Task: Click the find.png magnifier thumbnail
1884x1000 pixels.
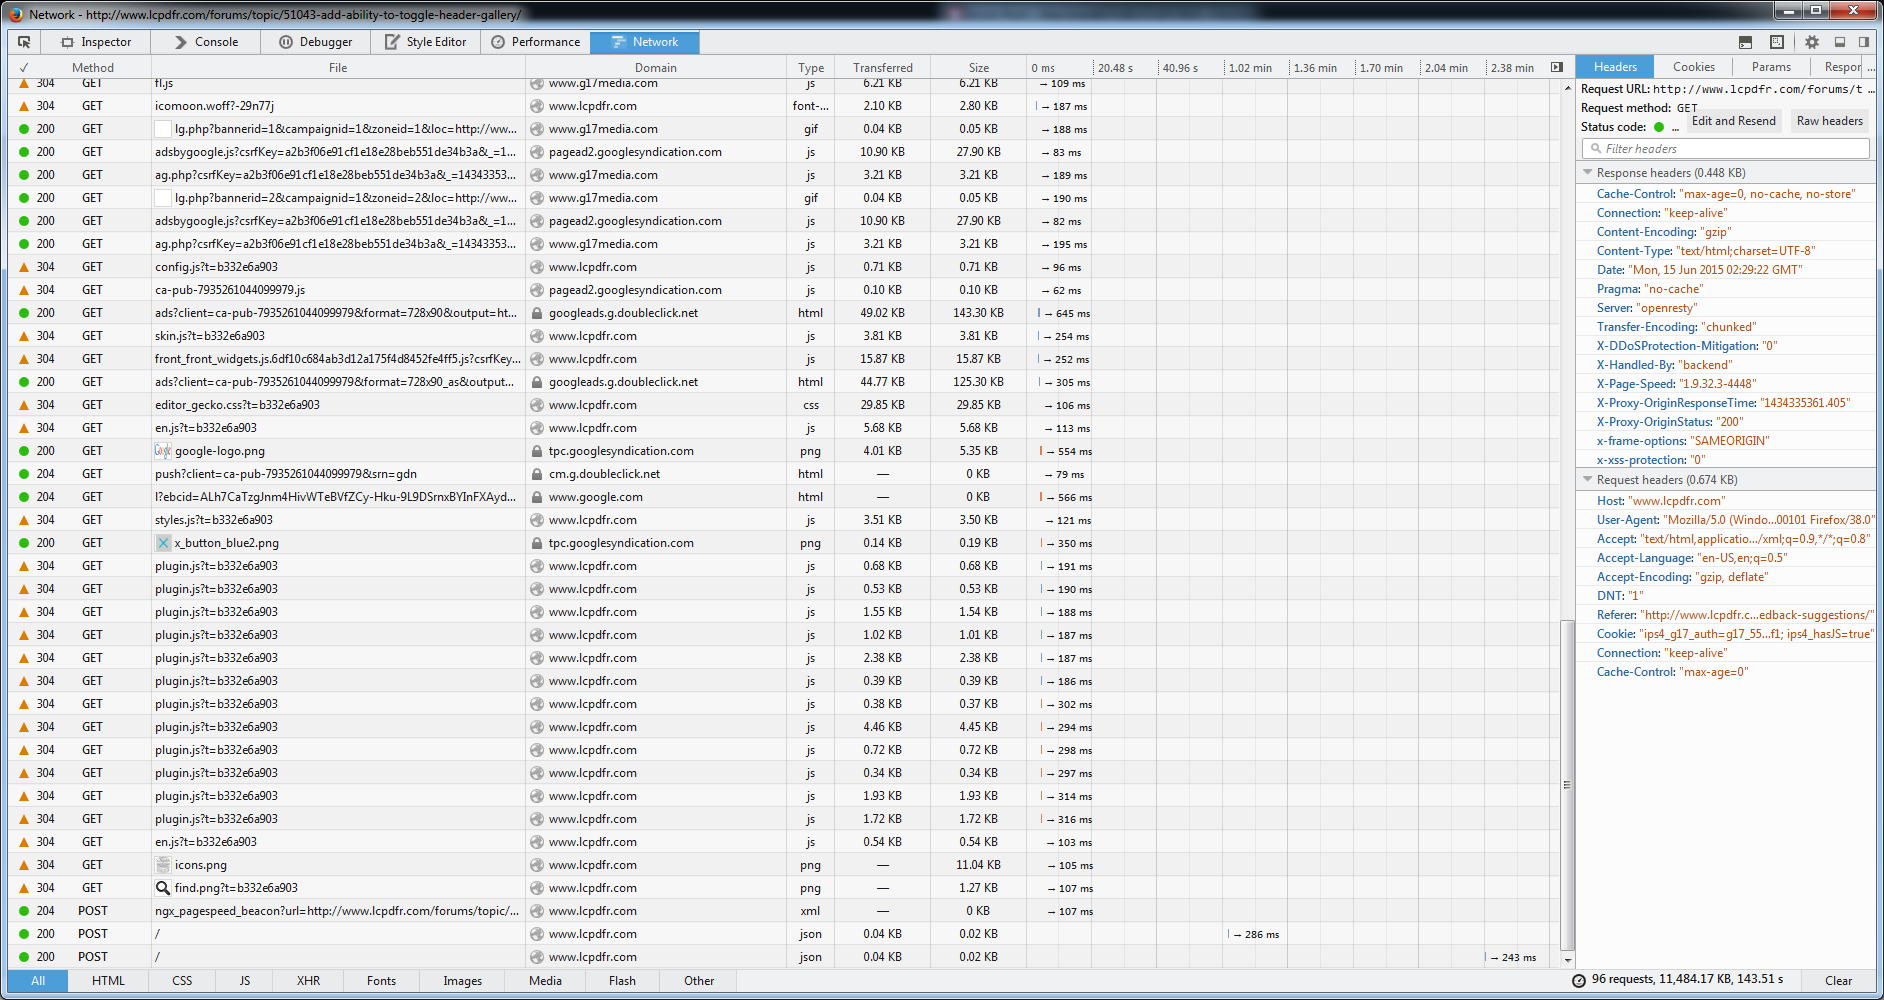Action: (x=163, y=888)
